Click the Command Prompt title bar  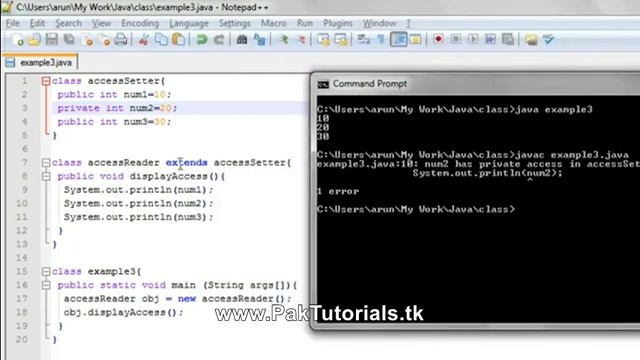pyautogui.click(x=475, y=84)
